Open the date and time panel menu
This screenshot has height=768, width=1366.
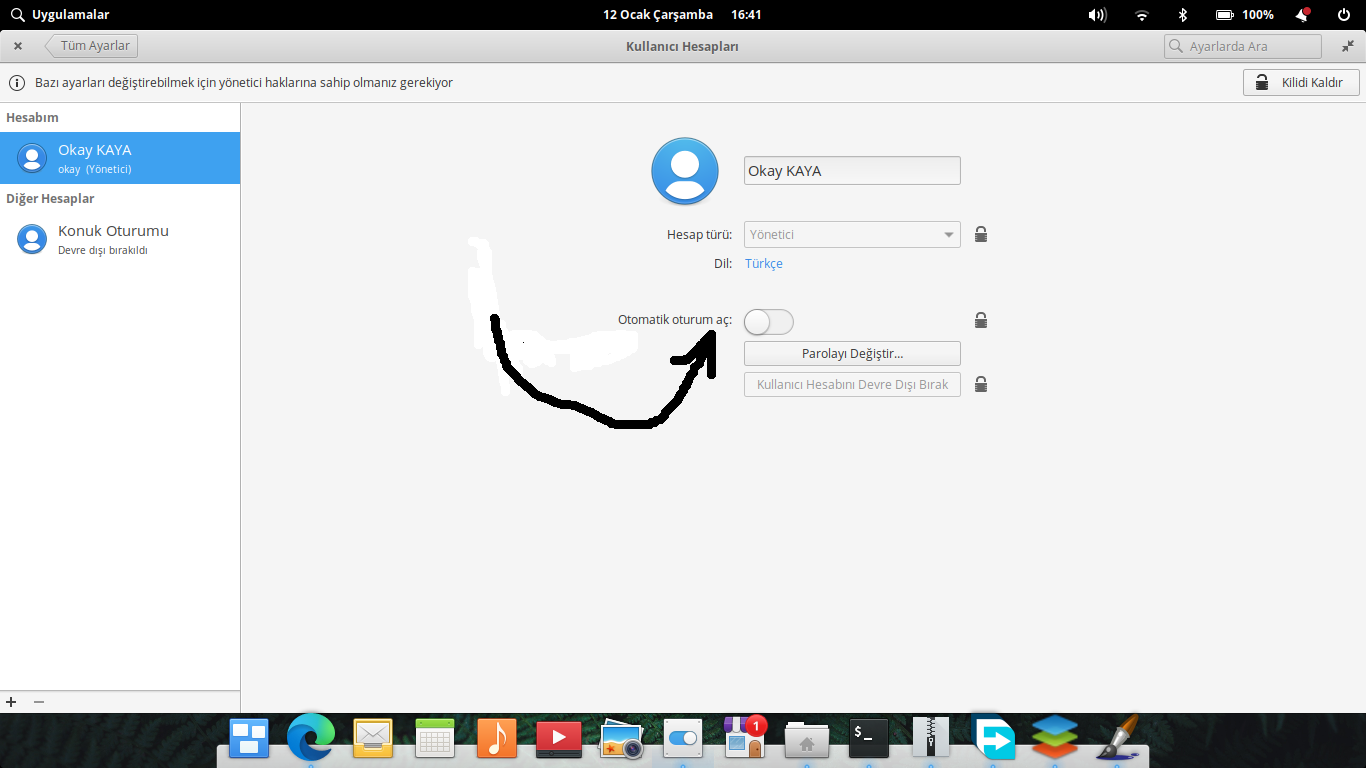(682, 15)
